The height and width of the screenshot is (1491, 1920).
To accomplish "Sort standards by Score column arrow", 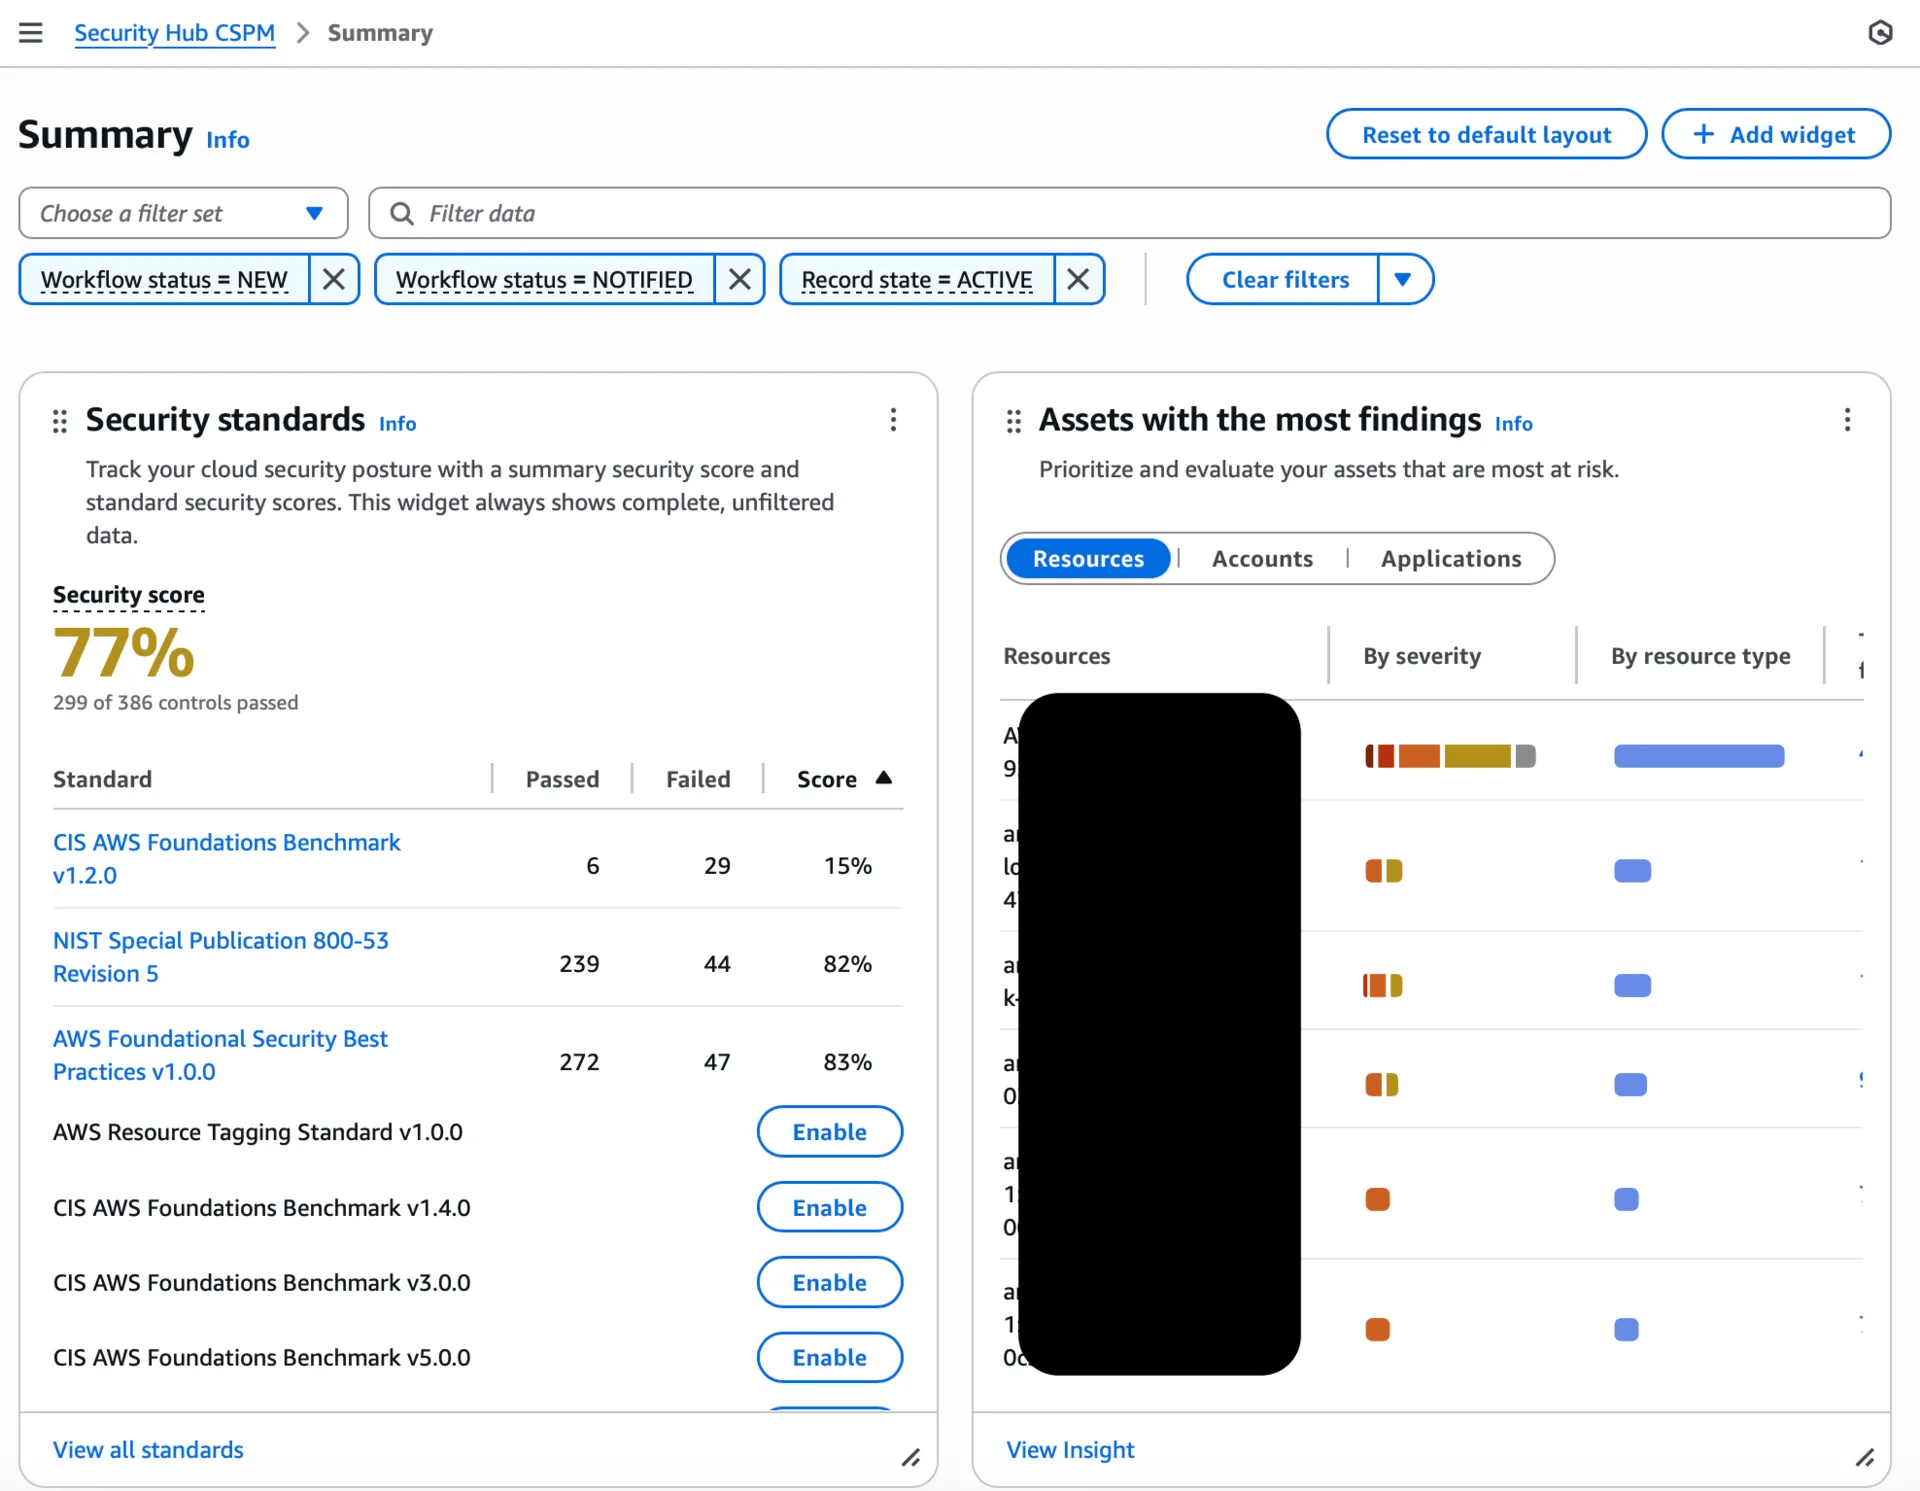I will pos(883,778).
